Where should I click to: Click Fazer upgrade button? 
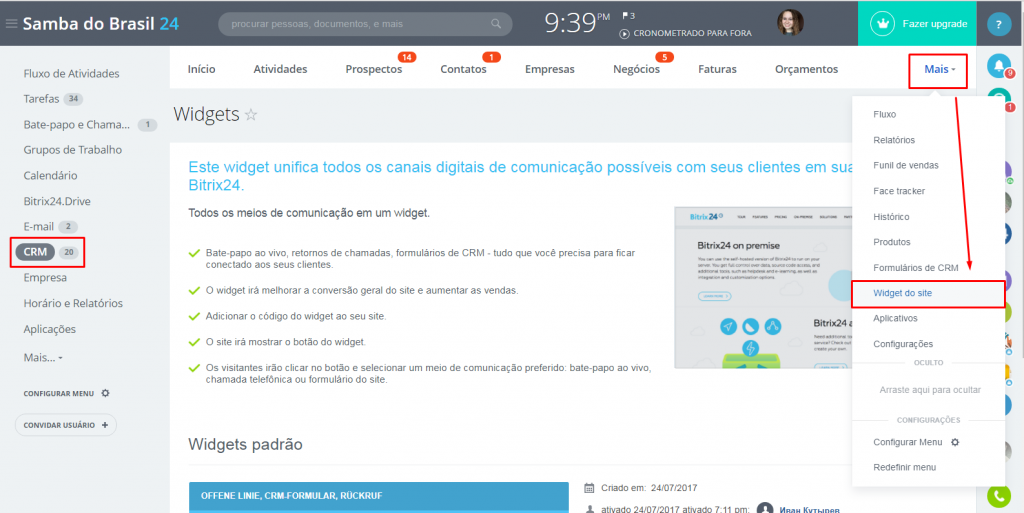tap(916, 23)
